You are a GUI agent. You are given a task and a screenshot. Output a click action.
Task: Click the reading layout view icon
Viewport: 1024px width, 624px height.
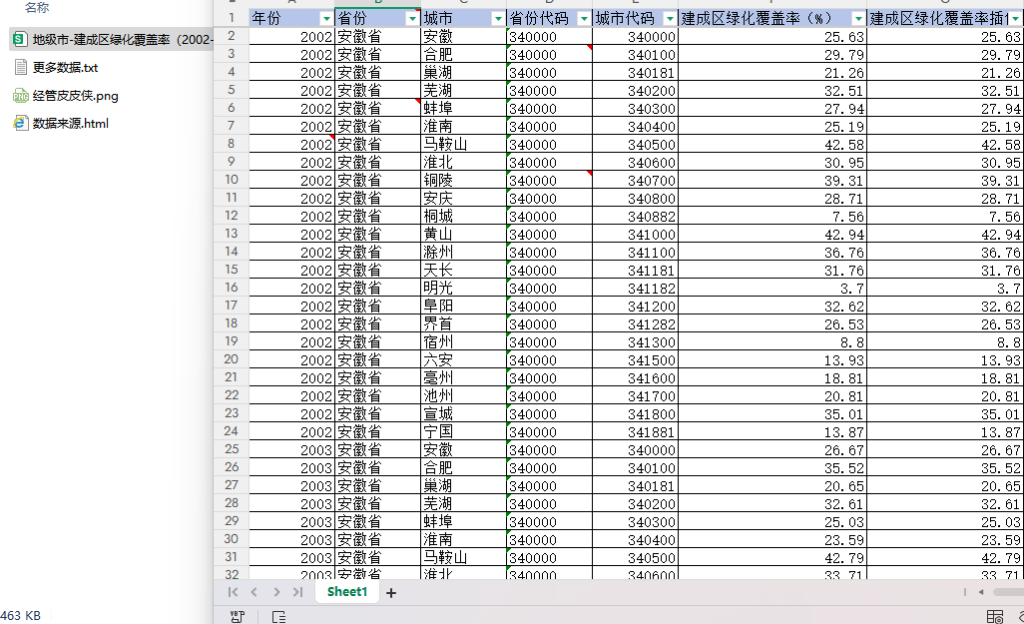995,616
